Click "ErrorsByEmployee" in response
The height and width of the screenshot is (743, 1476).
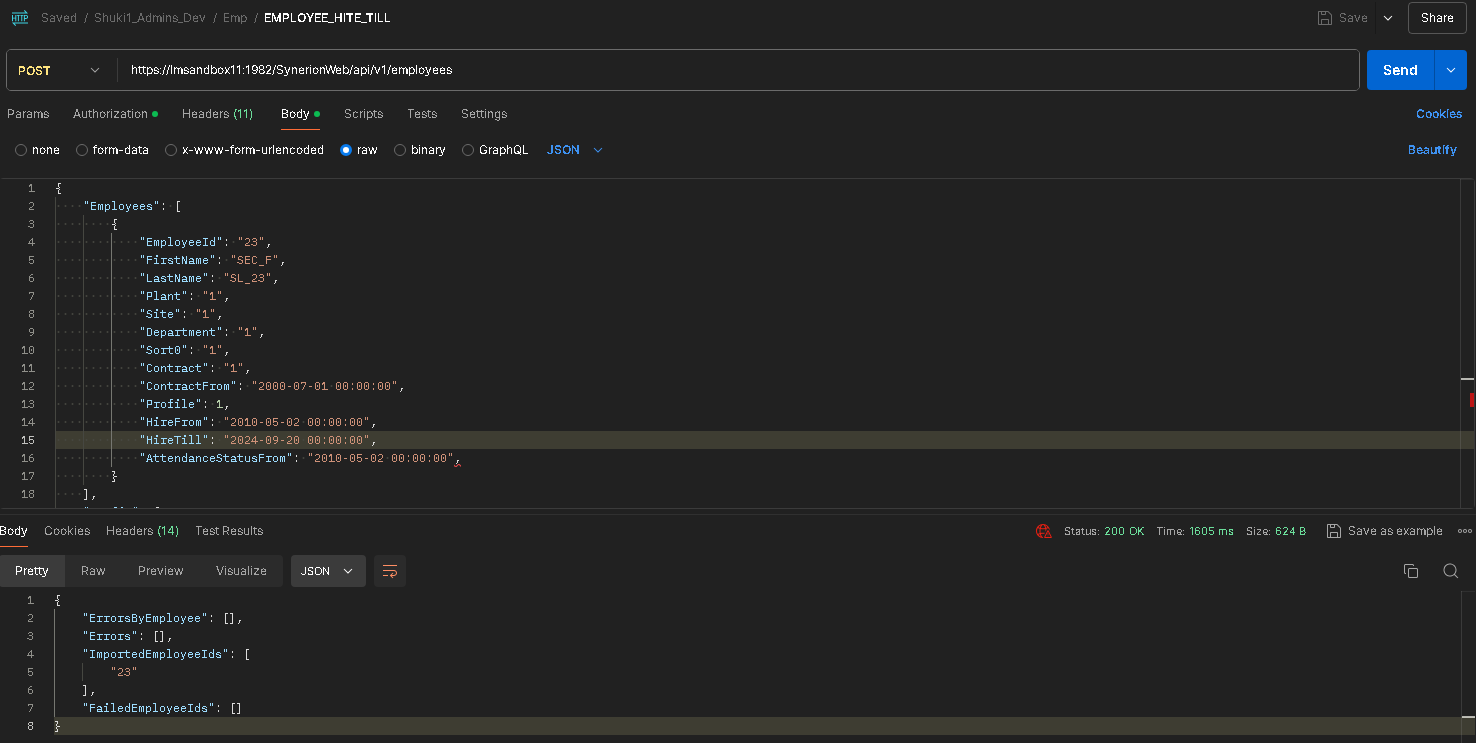tap(146, 618)
